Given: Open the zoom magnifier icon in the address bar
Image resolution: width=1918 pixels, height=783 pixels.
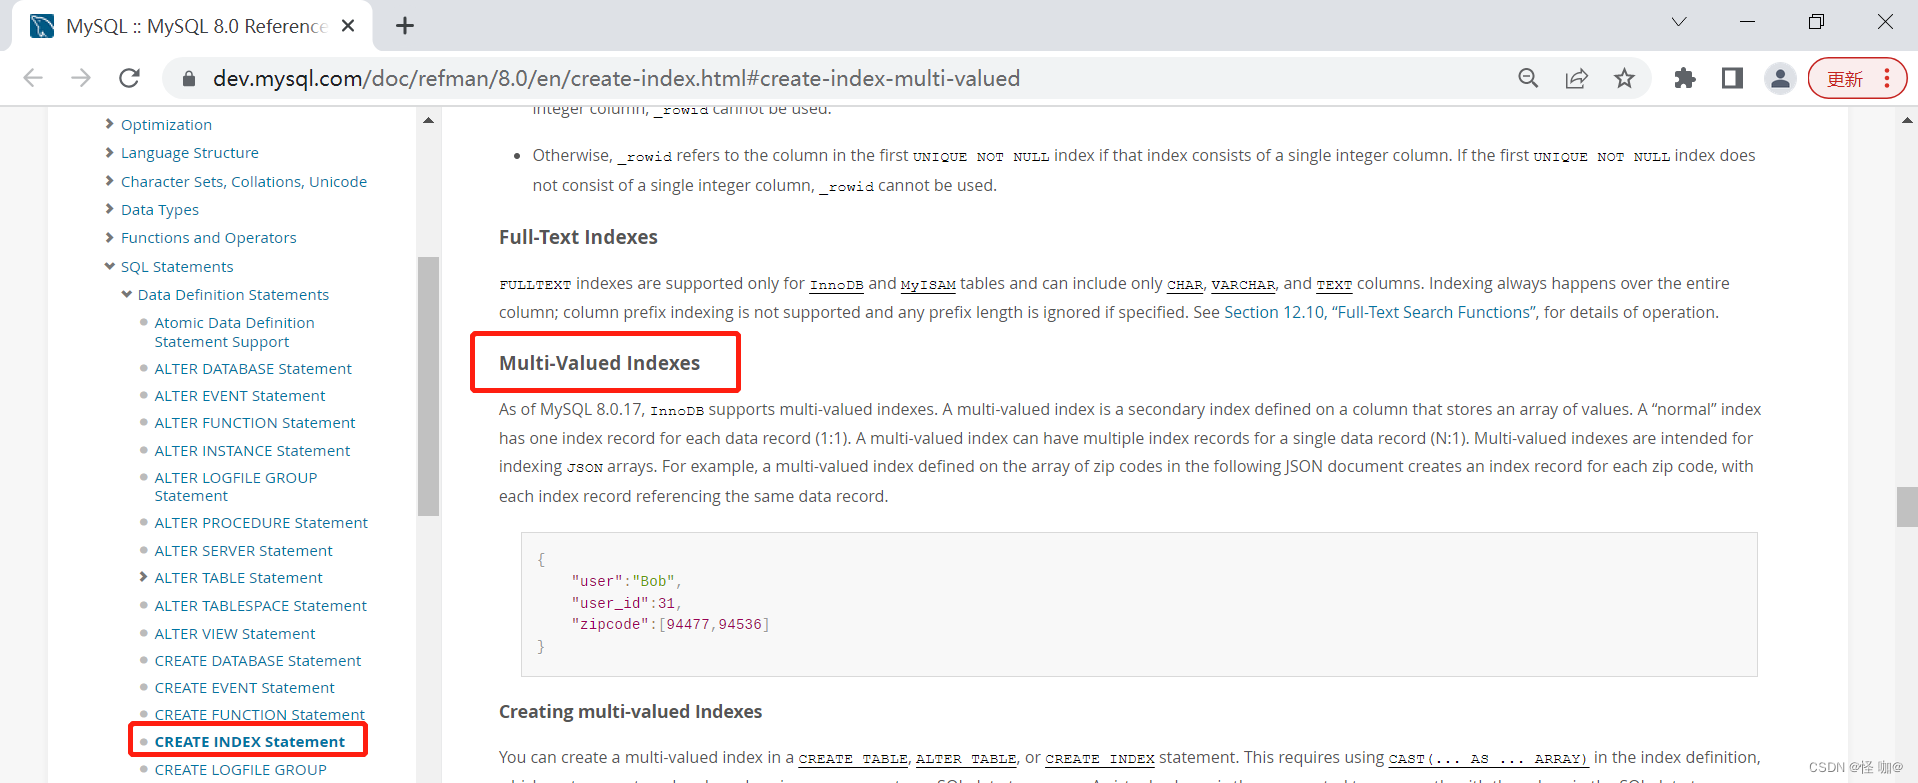Looking at the screenshot, I should pos(1528,78).
